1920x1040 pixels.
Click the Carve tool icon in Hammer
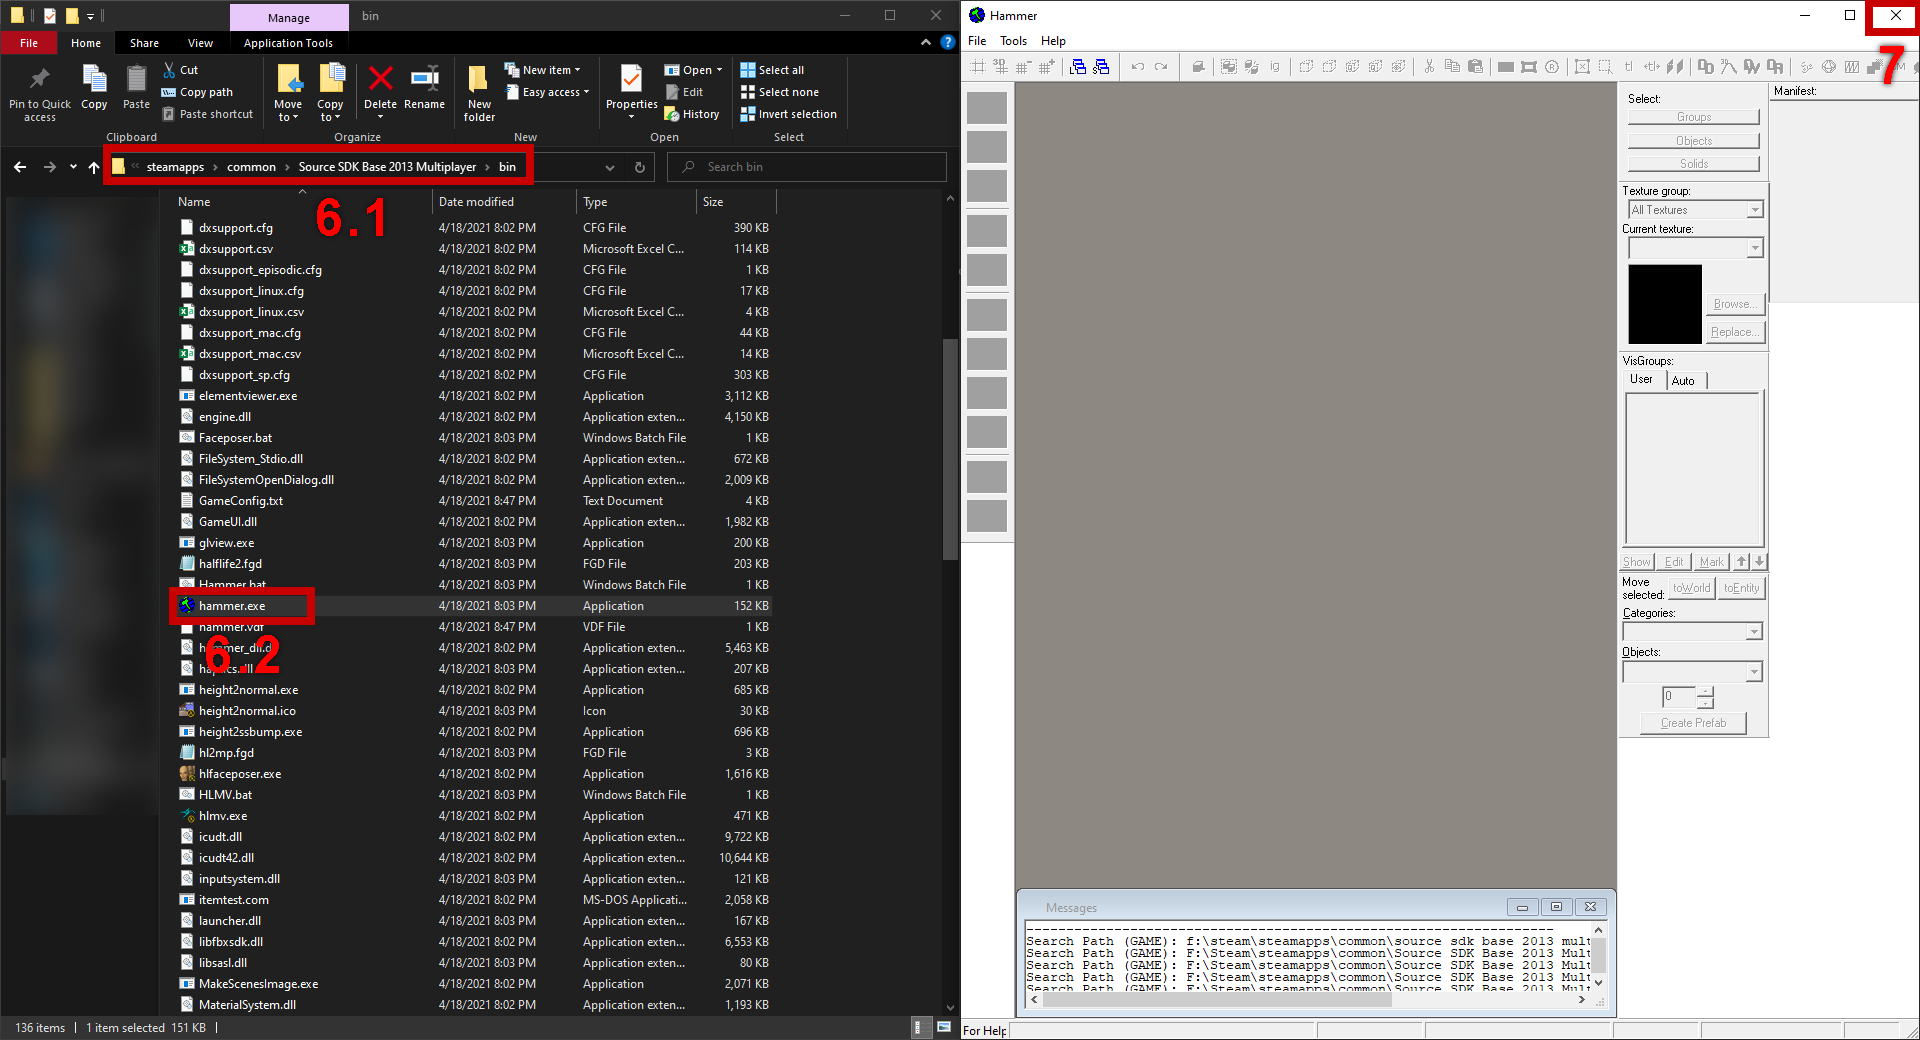click(x=1198, y=67)
